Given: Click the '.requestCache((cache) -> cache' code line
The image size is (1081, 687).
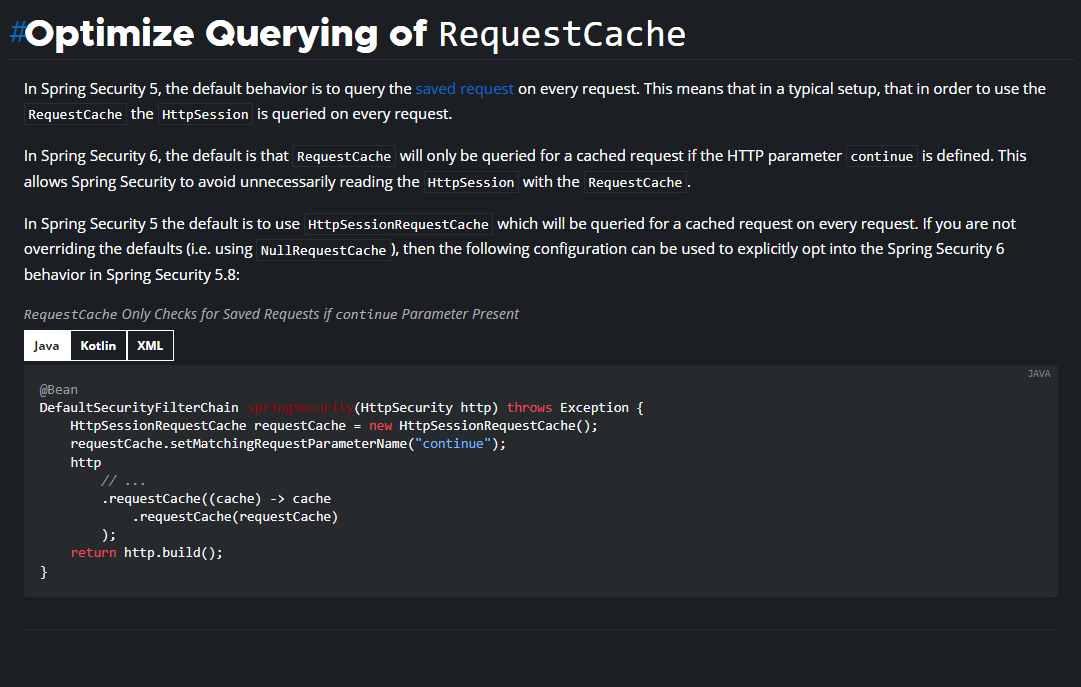Looking at the screenshot, I should pos(216,498).
